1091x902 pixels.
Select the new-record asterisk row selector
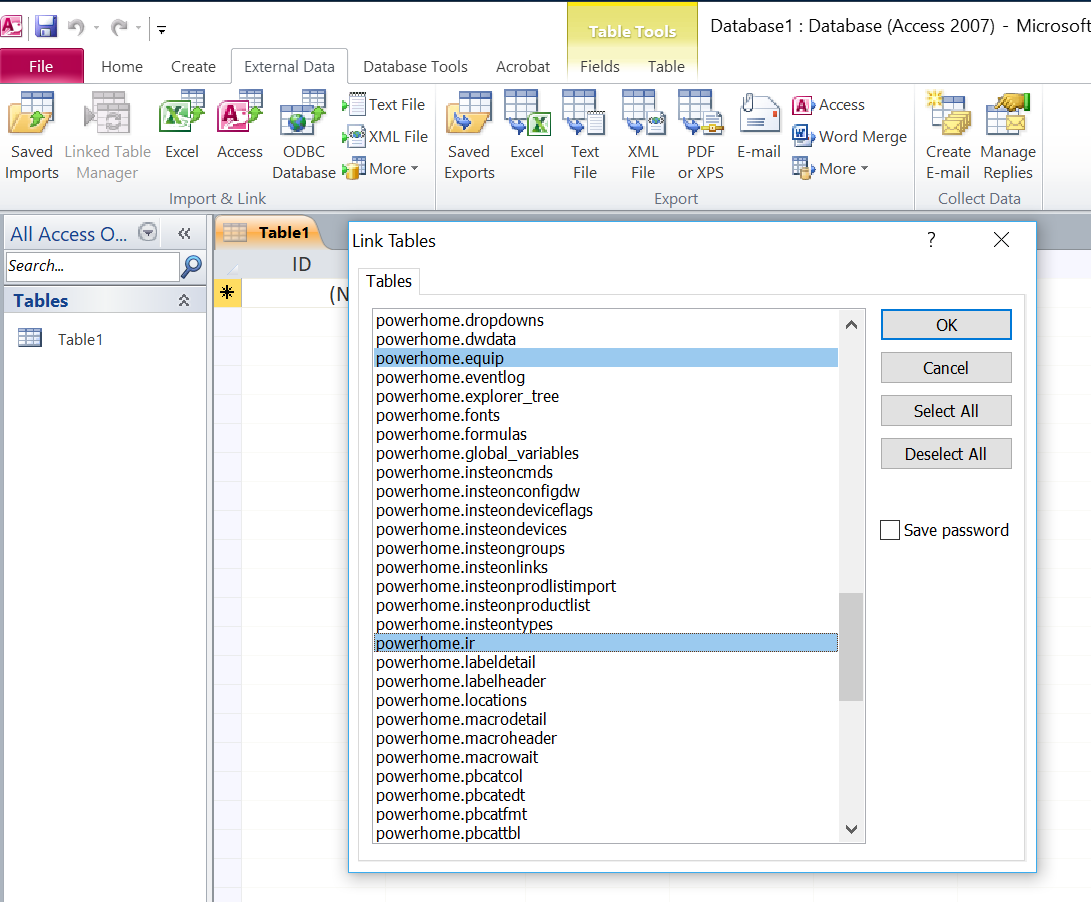pos(227,292)
